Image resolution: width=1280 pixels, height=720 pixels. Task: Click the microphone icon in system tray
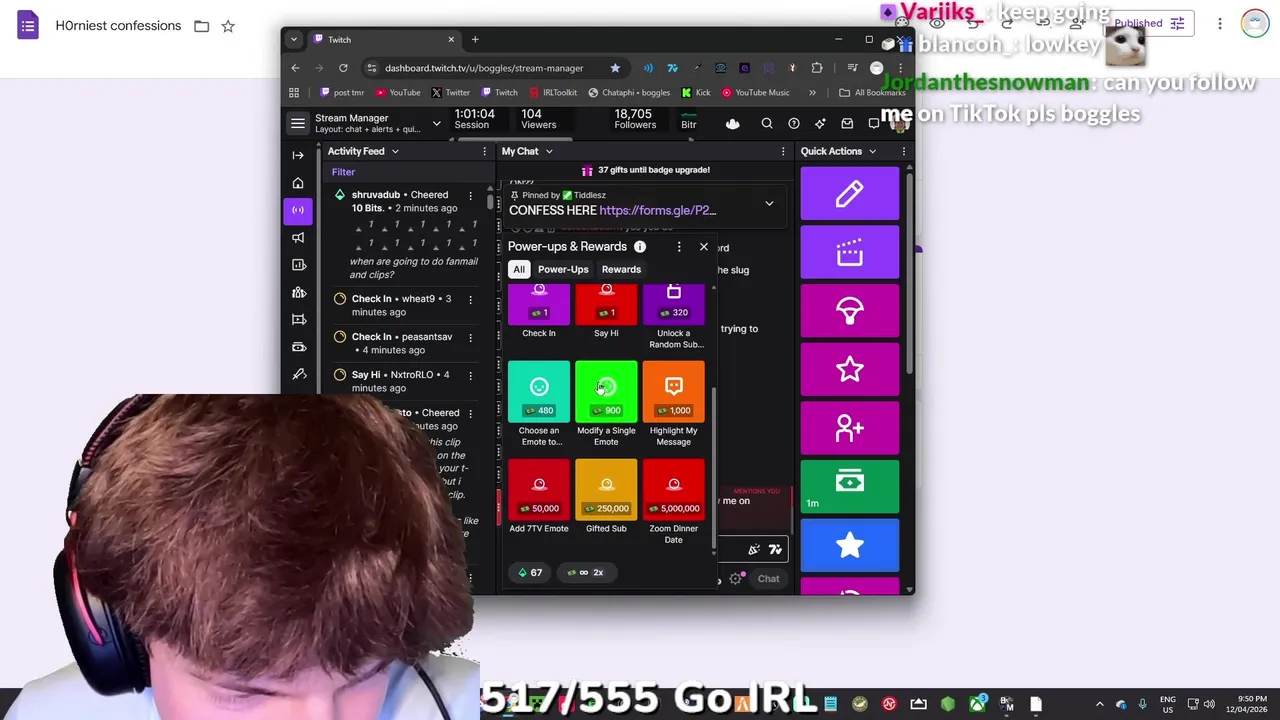coord(1142,704)
